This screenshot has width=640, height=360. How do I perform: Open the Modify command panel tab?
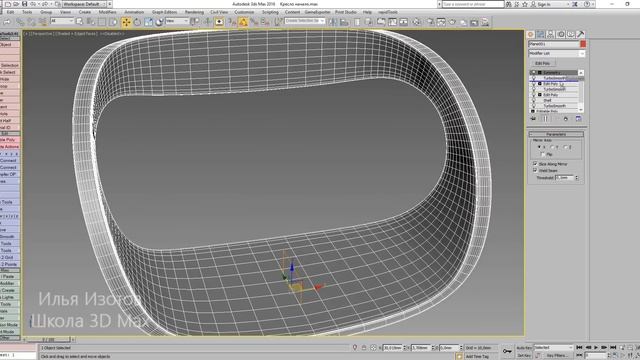pyautogui.click(x=540, y=34)
